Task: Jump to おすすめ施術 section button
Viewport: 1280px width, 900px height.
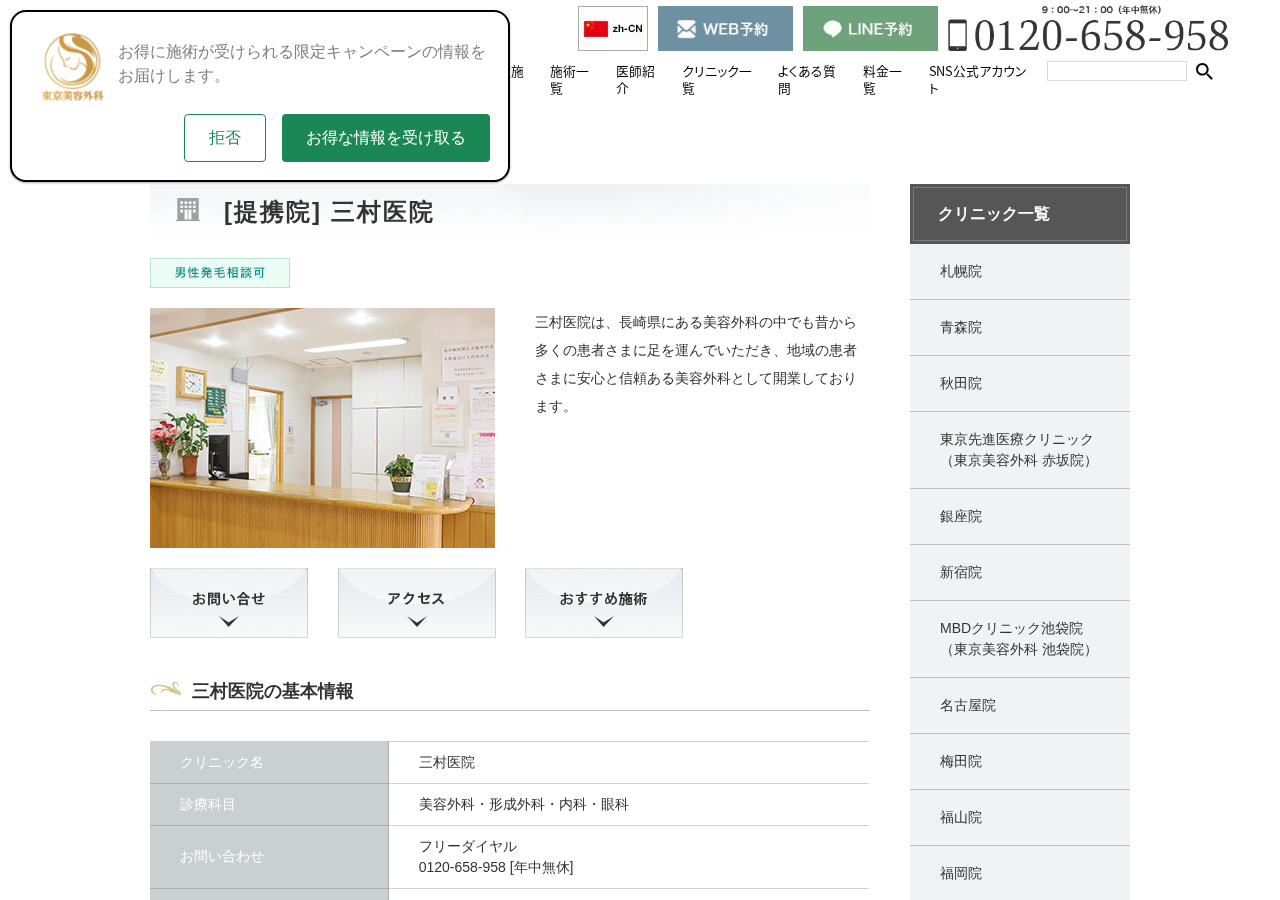Action: click(604, 603)
